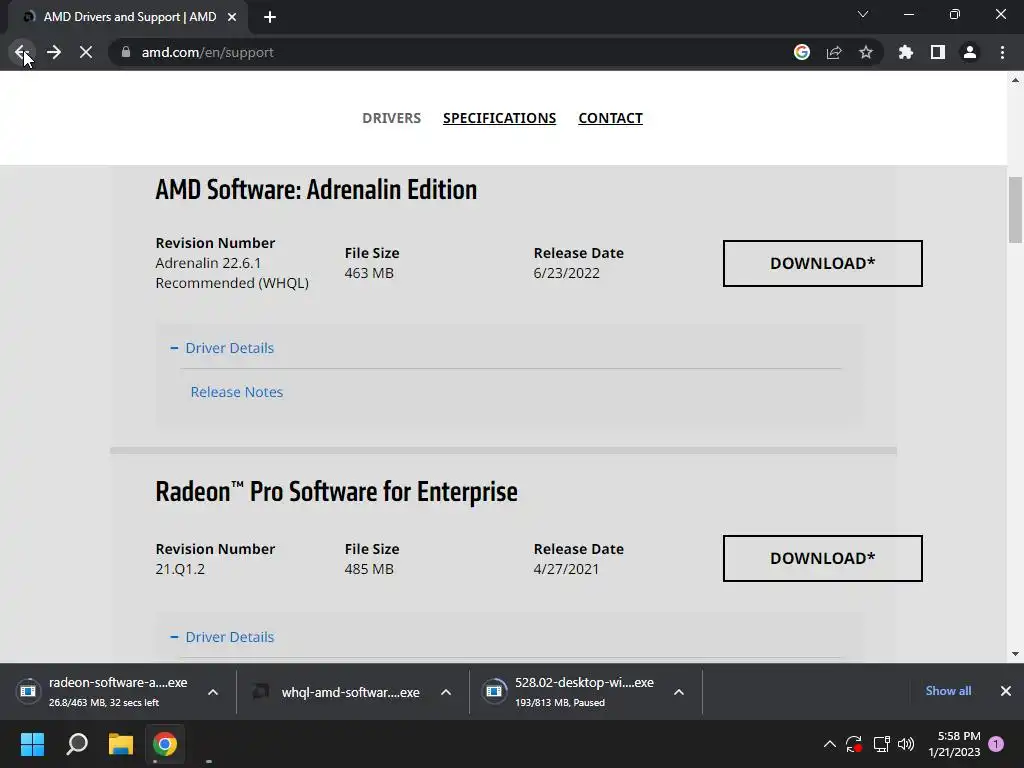Open the Google icon in address bar

click(802, 52)
